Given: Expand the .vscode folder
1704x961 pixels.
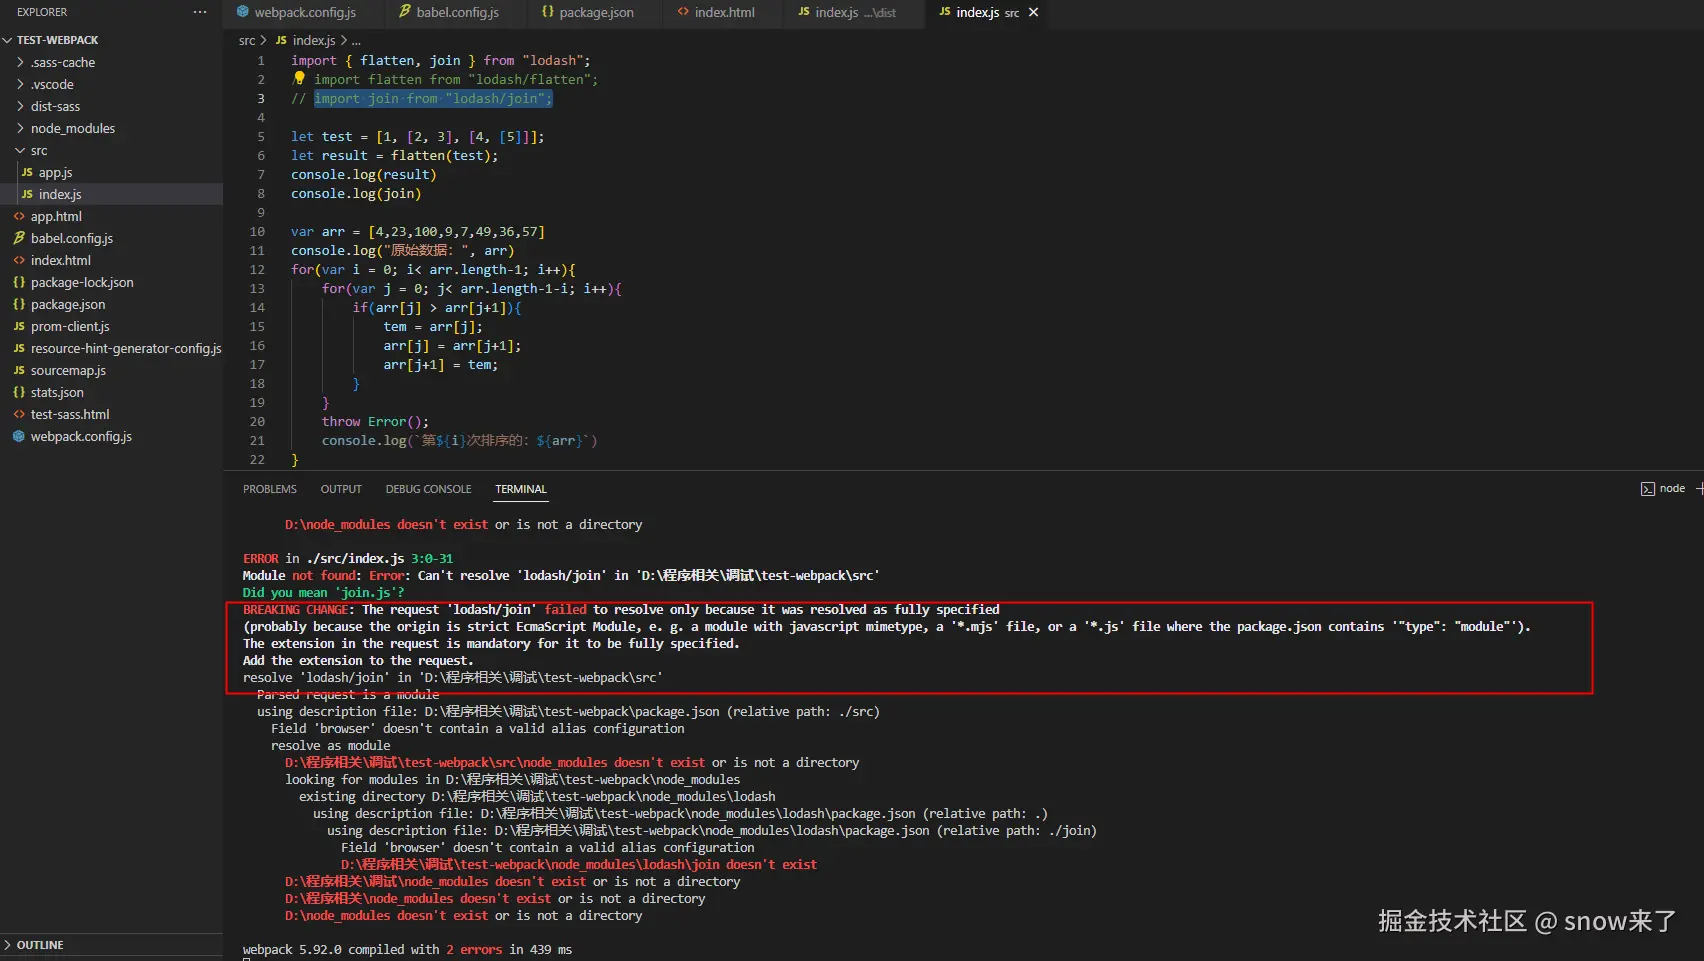Looking at the screenshot, I should click(20, 84).
